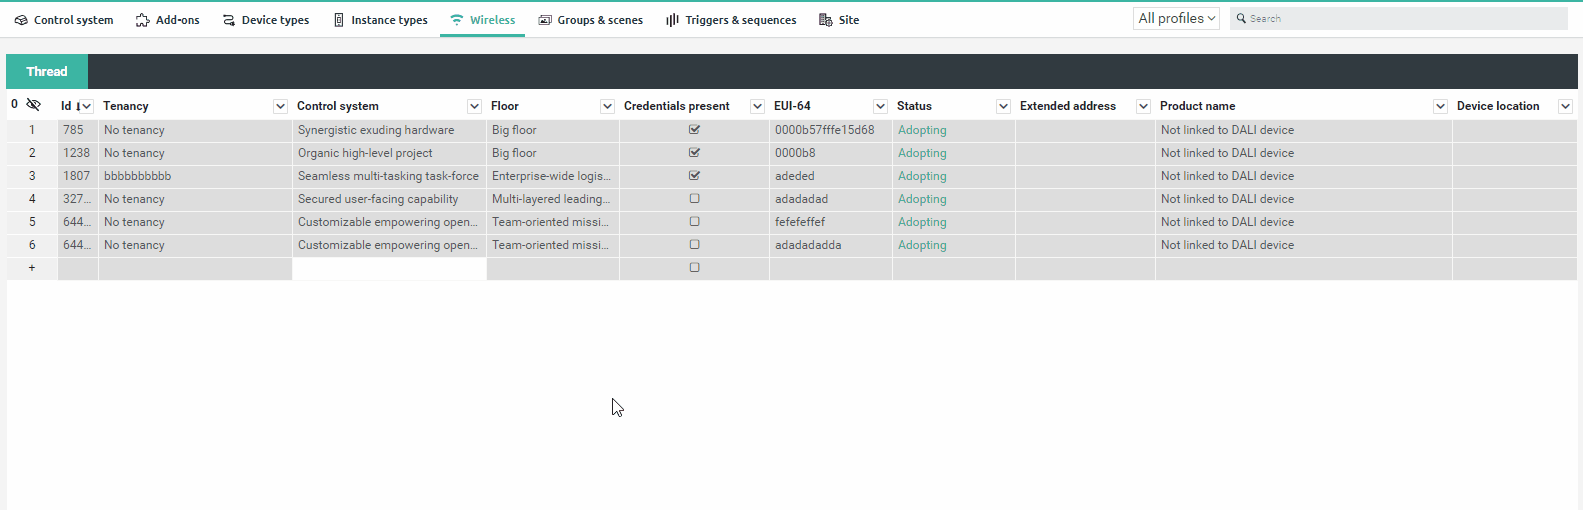This screenshot has height=510, width=1583.
Task: Check credentials box in adadadadda row
Action: (x=694, y=245)
